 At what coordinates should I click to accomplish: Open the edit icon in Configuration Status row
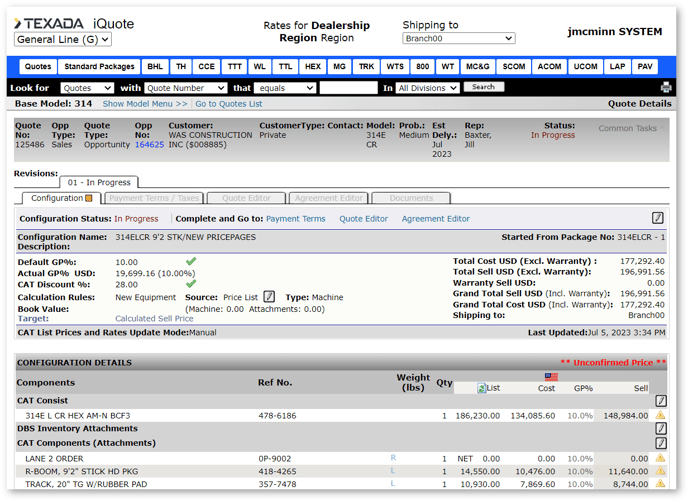pyautogui.click(x=657, y=218)
